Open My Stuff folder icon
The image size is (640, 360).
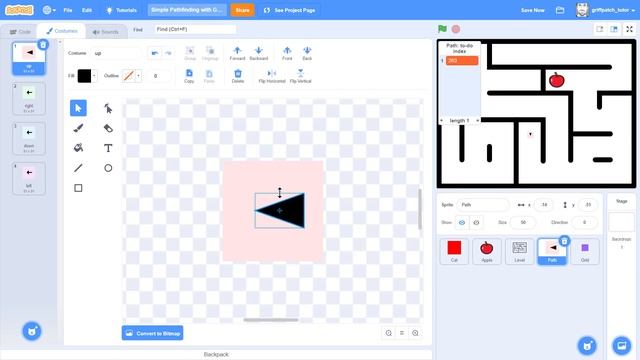tap(560, 10)
